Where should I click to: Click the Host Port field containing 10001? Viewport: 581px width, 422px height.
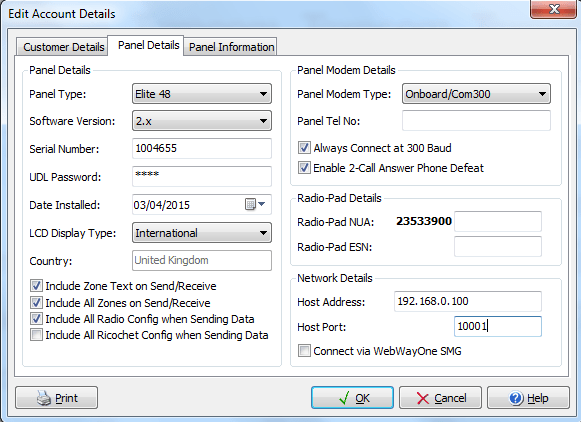pos(498,326)
